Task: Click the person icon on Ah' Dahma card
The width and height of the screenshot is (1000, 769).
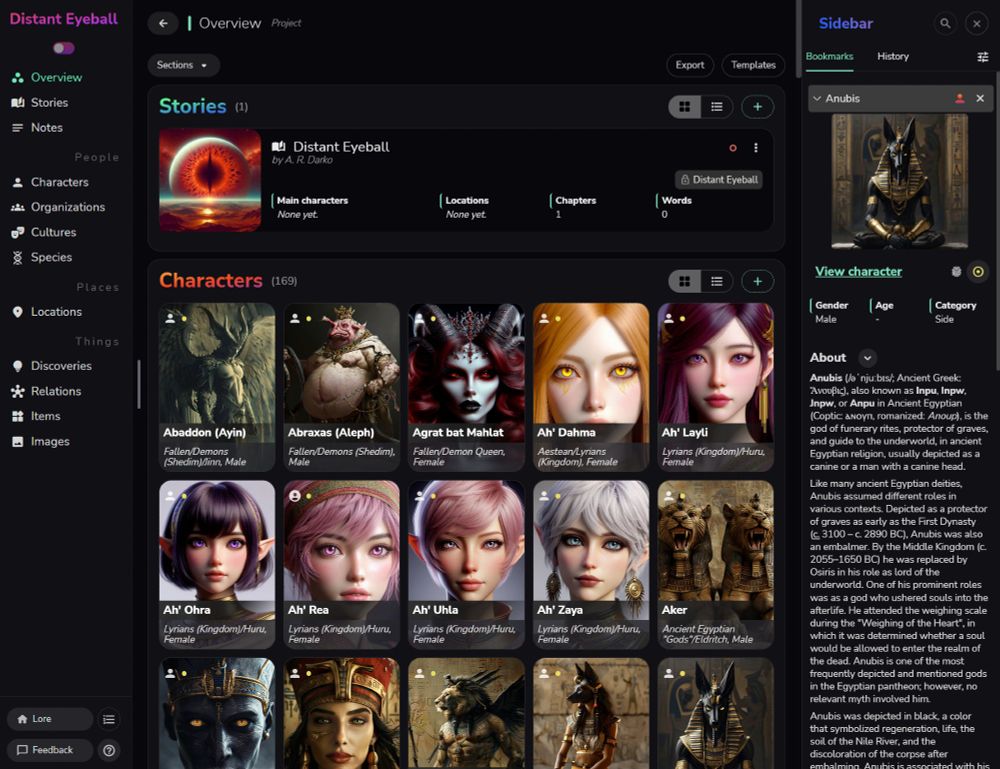Action: [544, 318]
